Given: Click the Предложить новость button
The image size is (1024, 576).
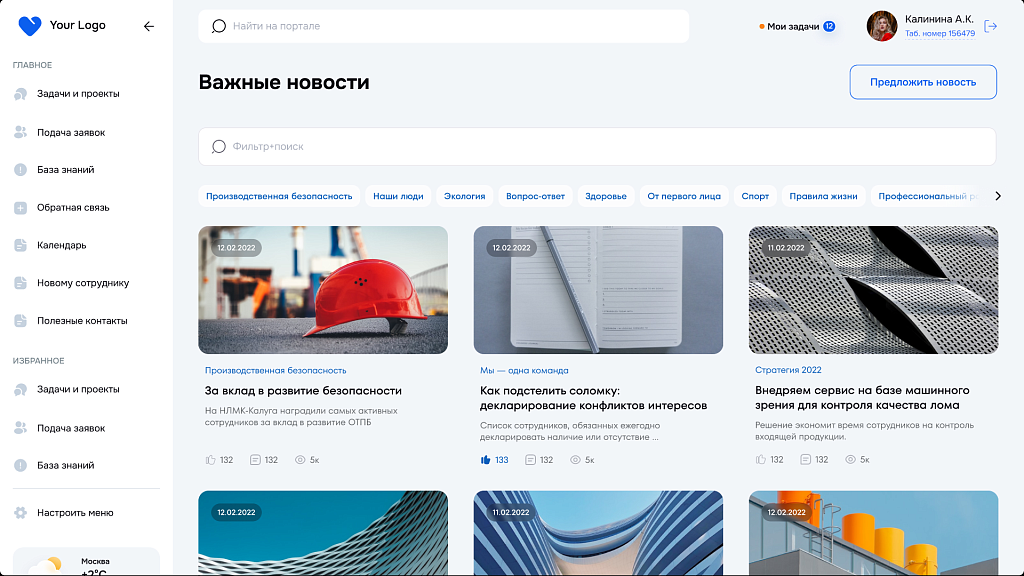Looking at the screenshot, I should pos(922,81).
